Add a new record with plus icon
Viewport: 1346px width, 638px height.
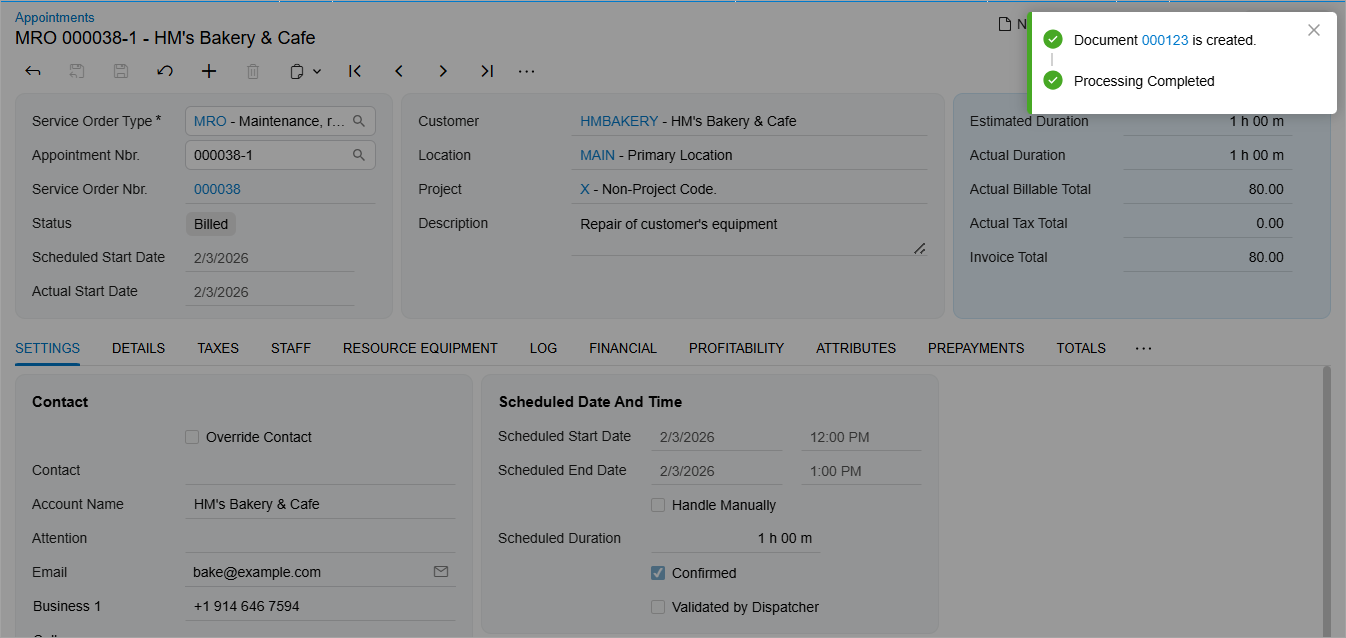[209, 71]
